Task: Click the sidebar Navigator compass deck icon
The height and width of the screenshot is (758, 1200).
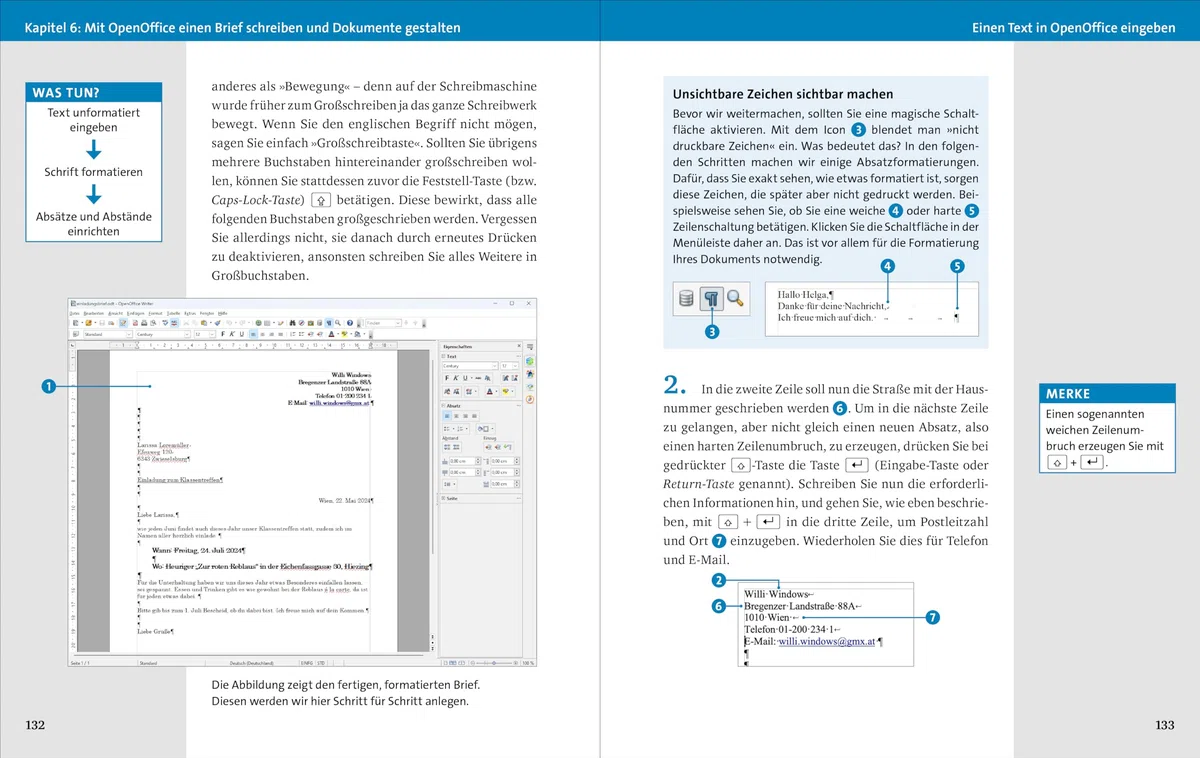Action: point(530,400)
